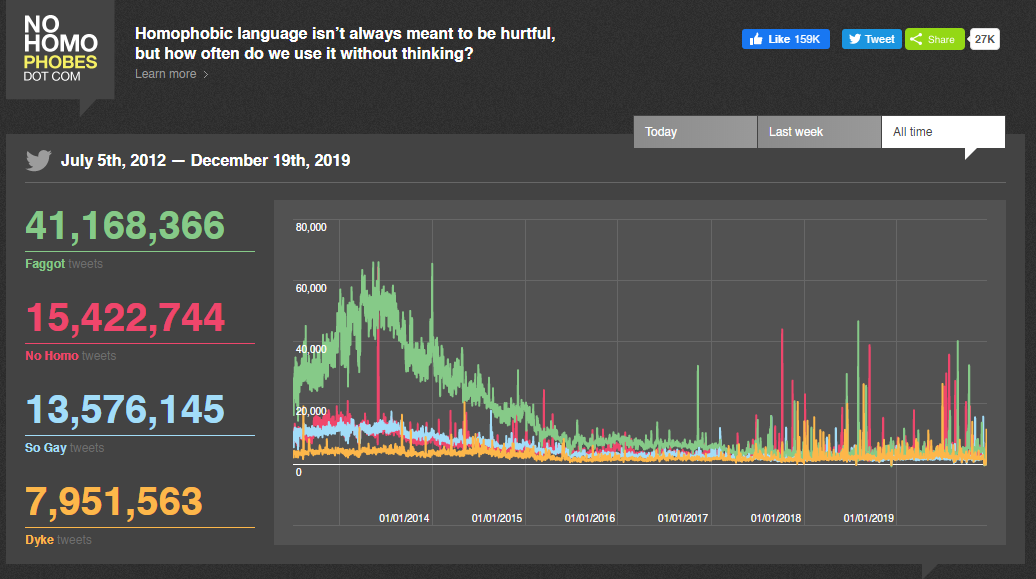Click the Dyke tweets label
The width and height of the screenshot is (1036, 579).
click(58, 539)
